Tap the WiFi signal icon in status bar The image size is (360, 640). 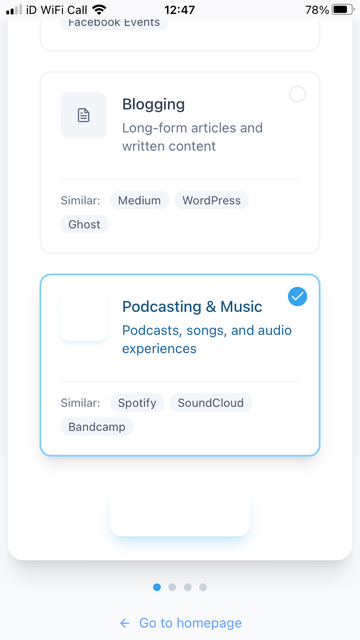pos(99,9)
